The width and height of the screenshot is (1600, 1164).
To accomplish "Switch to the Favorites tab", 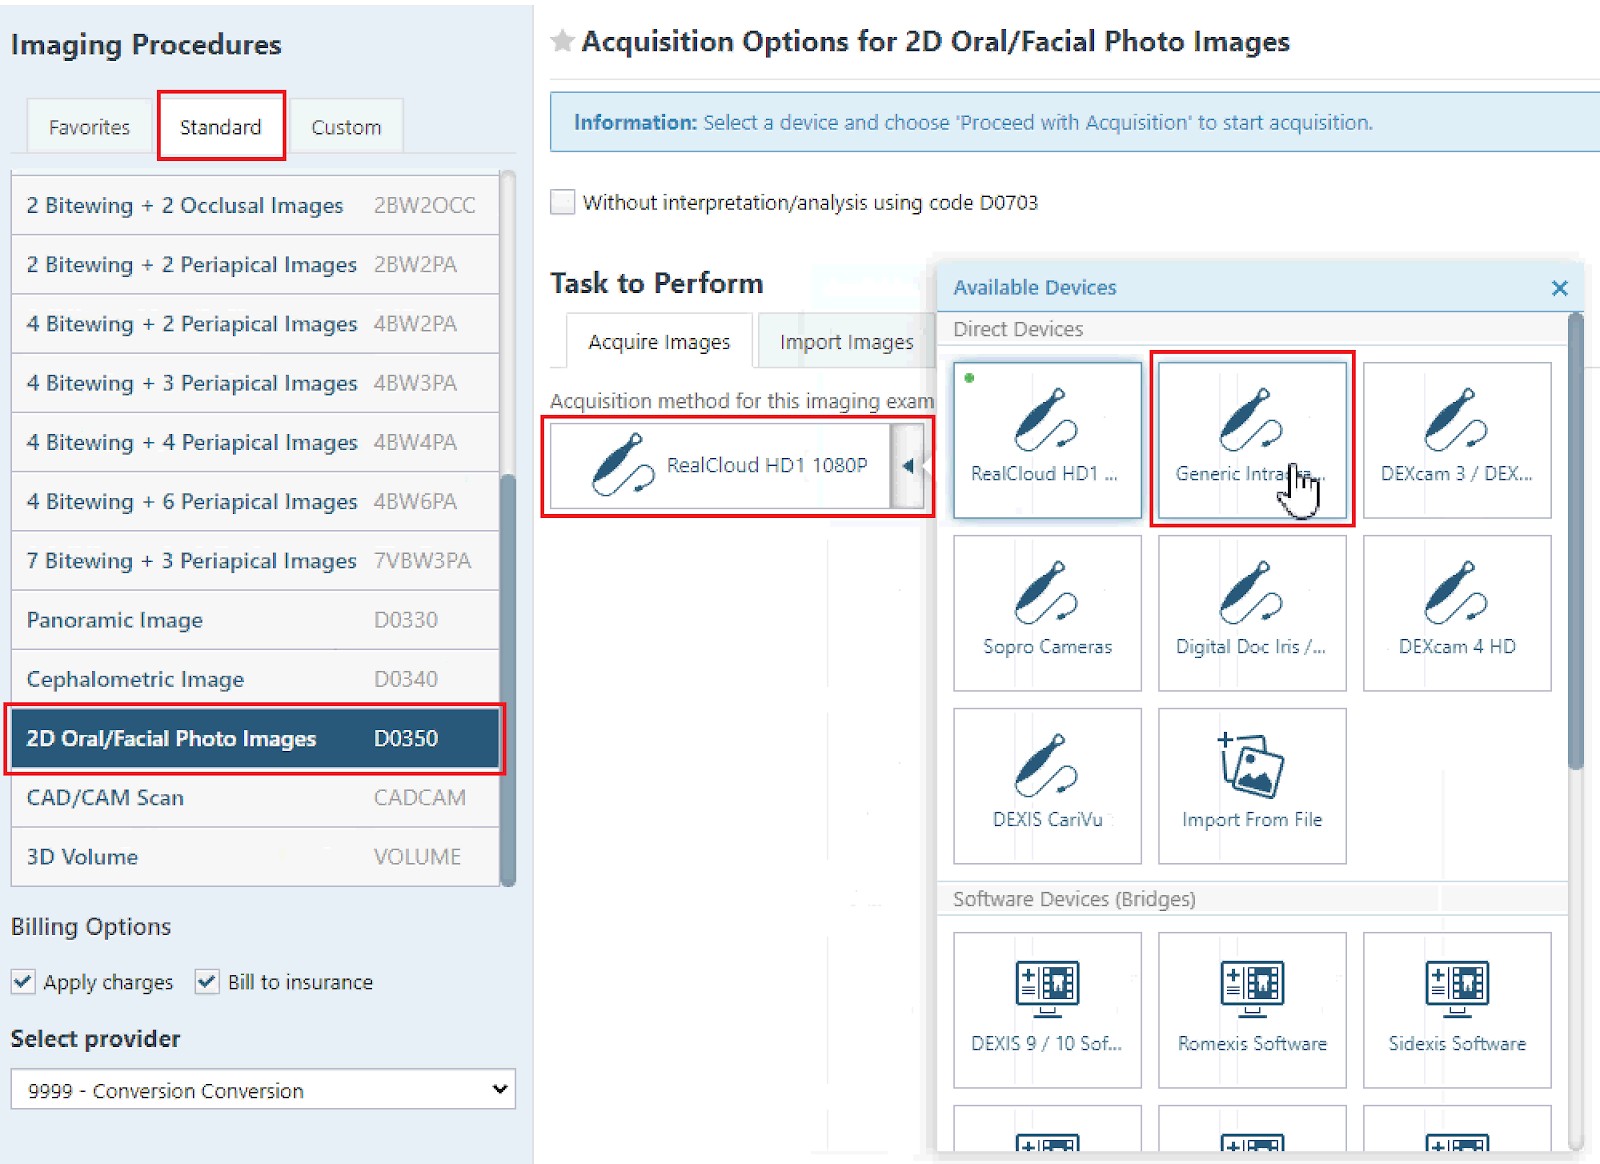I will tap(89, 127).
